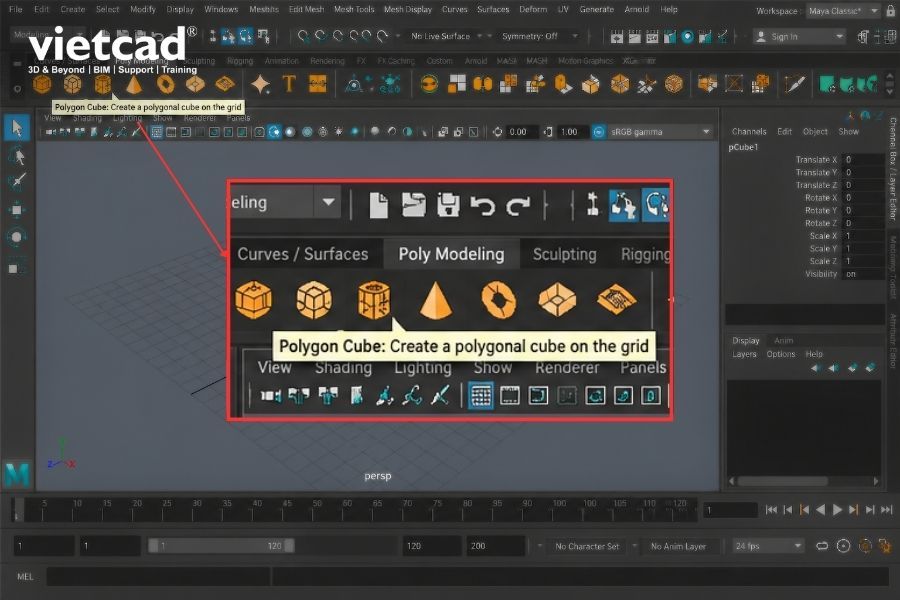
Task: Play the animation forwards
Action: point(837,509)
